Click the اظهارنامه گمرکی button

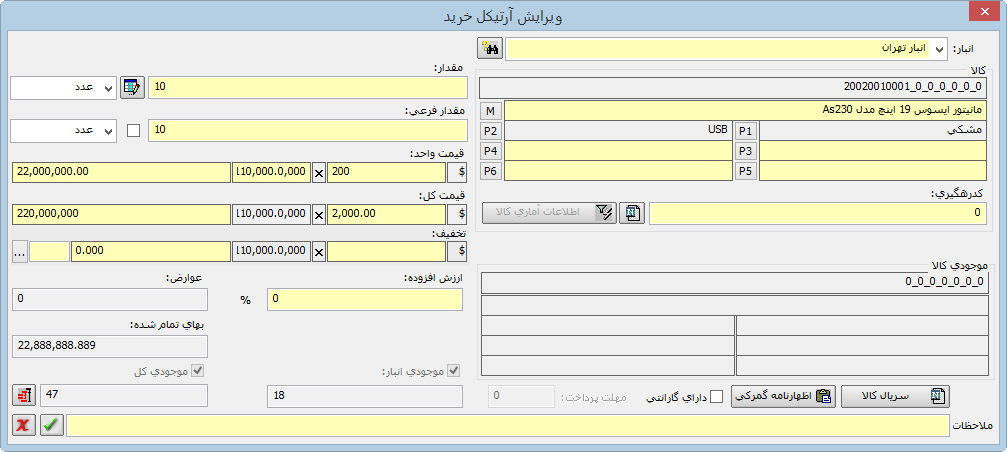[783, 396]
